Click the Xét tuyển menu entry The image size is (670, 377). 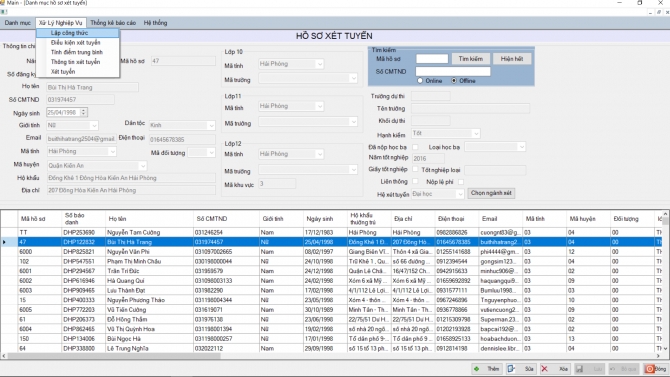(x=77, y=72)
